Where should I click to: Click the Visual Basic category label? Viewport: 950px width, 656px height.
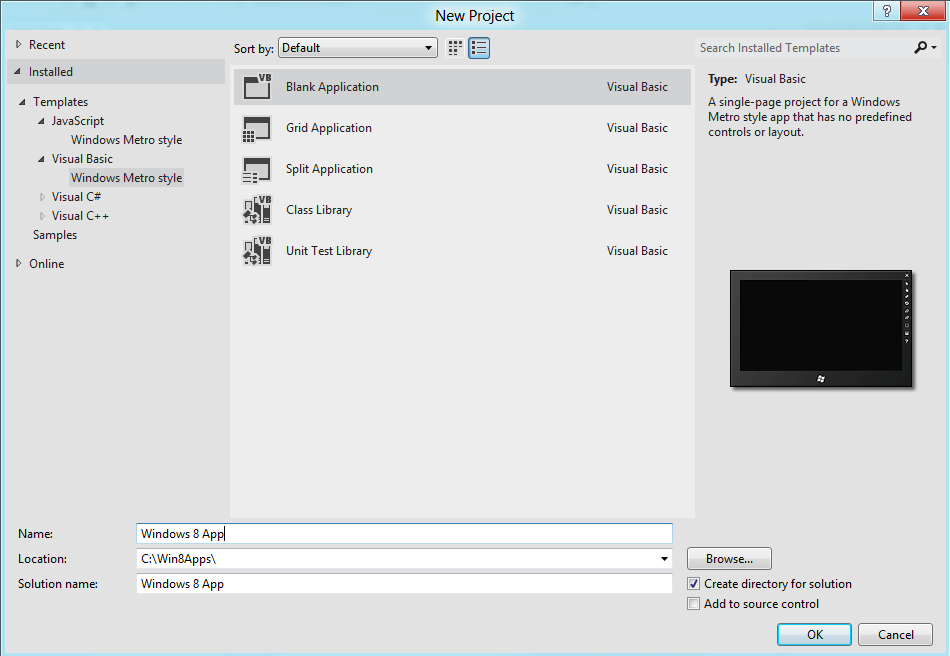pyautogui.click(x=82, y=159)
